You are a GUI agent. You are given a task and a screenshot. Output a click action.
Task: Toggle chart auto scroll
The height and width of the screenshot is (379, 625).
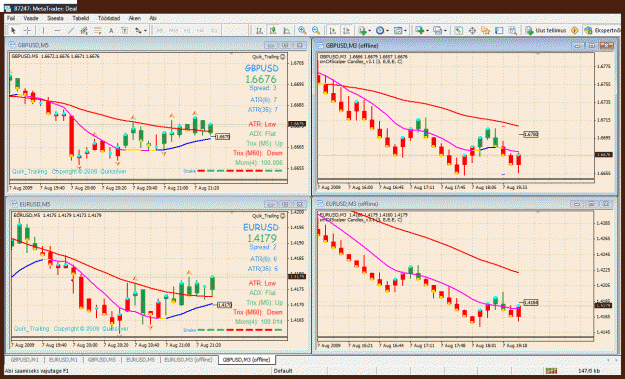[x=333, y=31]
